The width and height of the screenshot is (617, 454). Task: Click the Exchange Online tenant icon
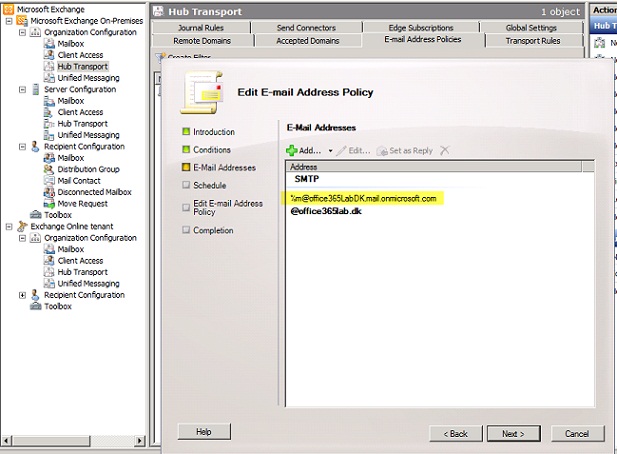pyautogui.click(x=22, y=226)
